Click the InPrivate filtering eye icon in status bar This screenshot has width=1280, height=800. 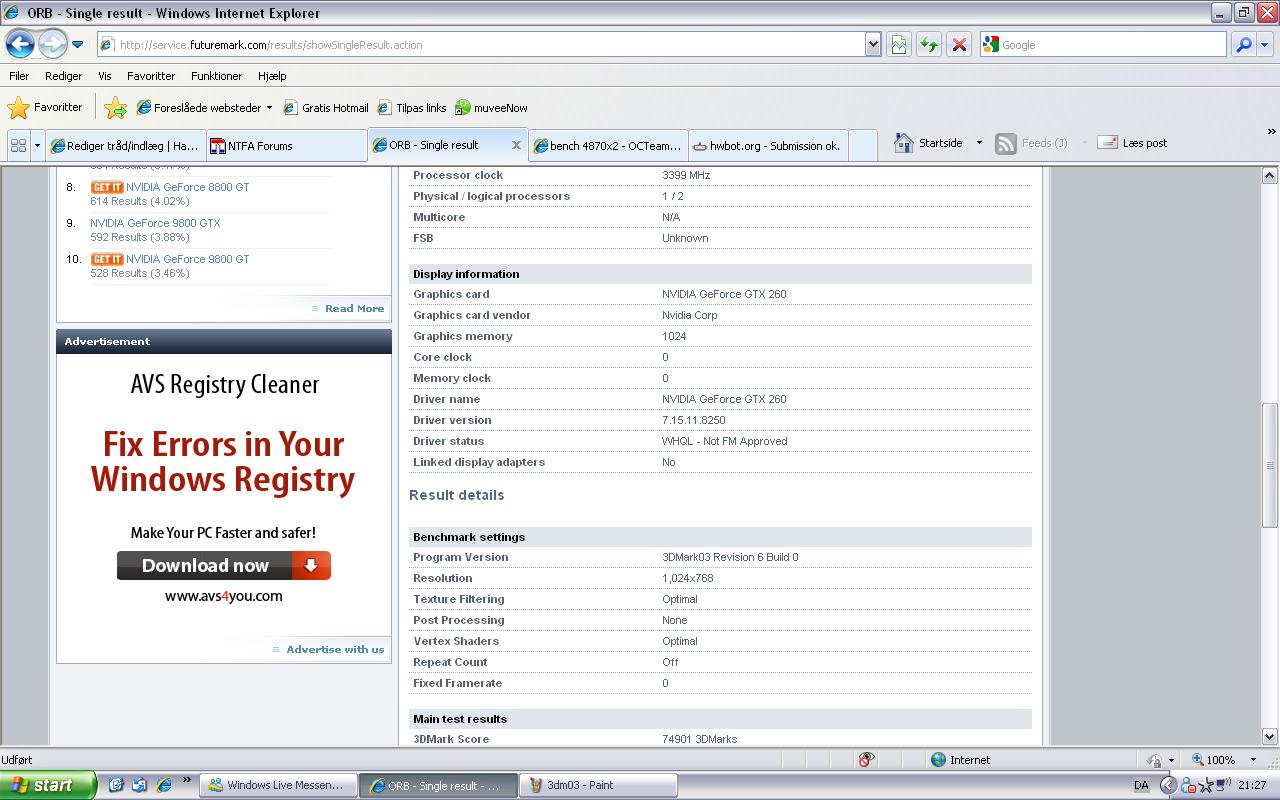pyautogui.click(x=866, y=760)
